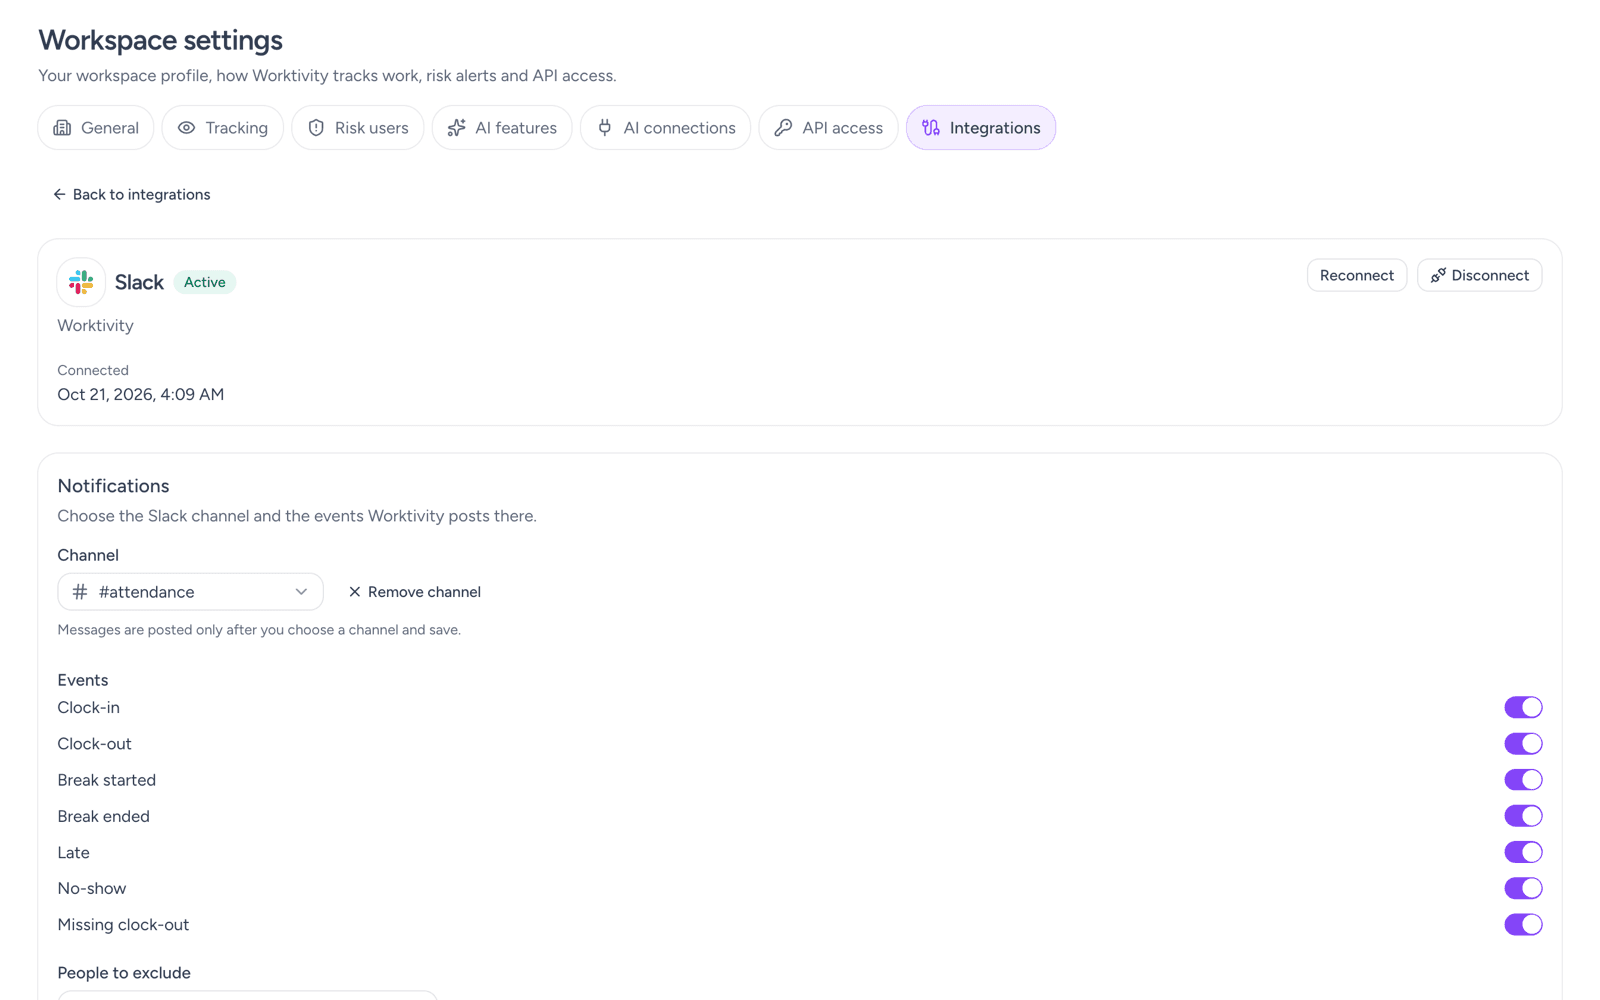Open the #attendance channel dropdown

click(x=190, y=592)
